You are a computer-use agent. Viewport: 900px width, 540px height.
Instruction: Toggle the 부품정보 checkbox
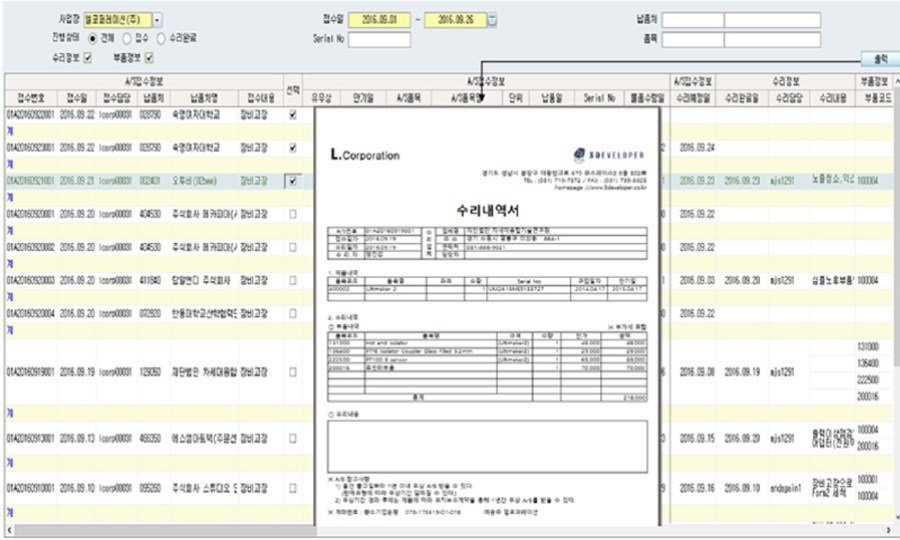click(149, 57)
